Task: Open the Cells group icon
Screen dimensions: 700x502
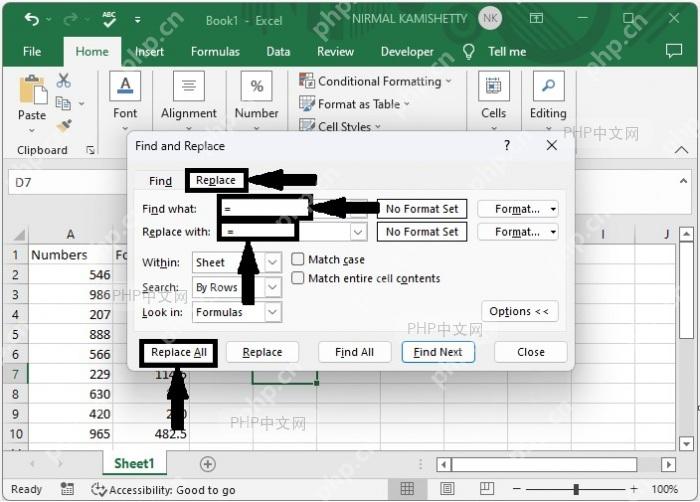Action: click(493, 85)
